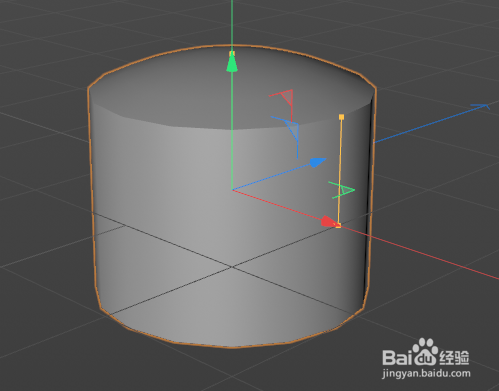Select the green triangular plane handle

click(346, 191)
